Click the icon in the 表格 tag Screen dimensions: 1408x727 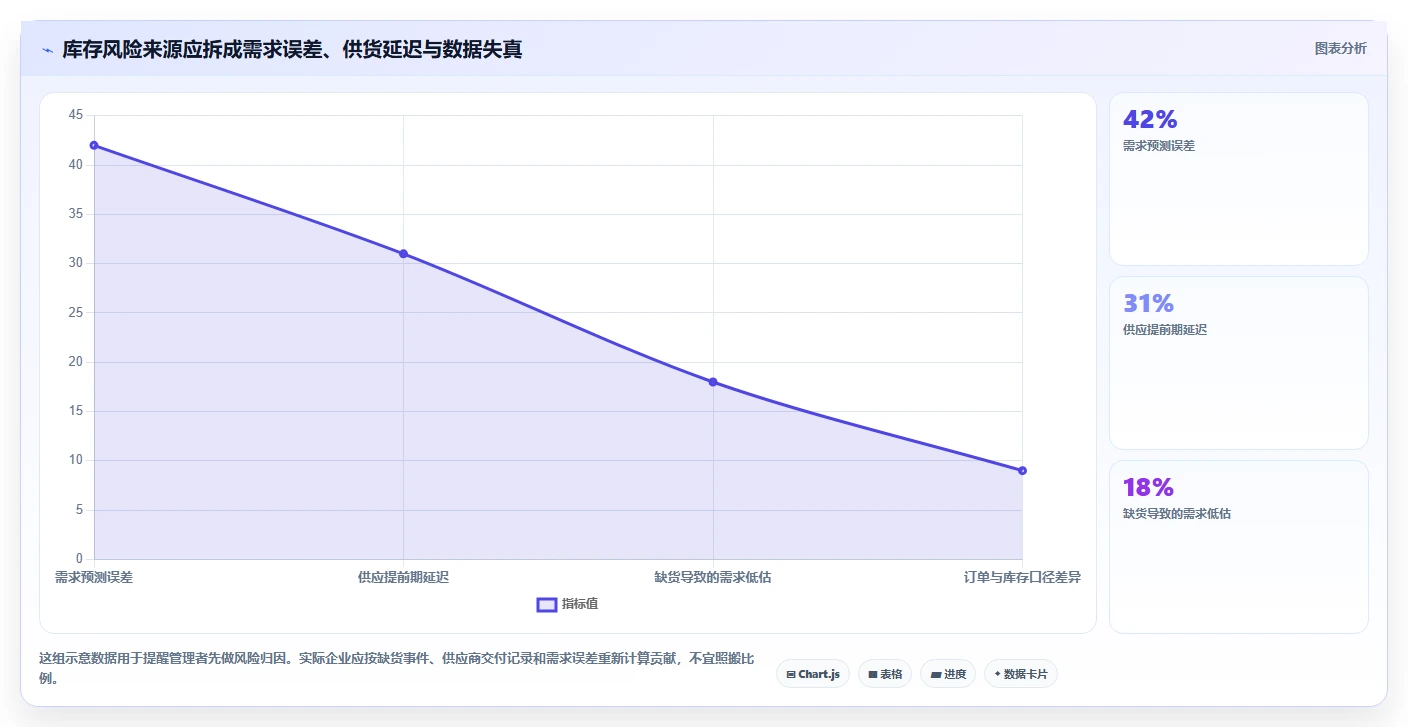click(873, 675)
